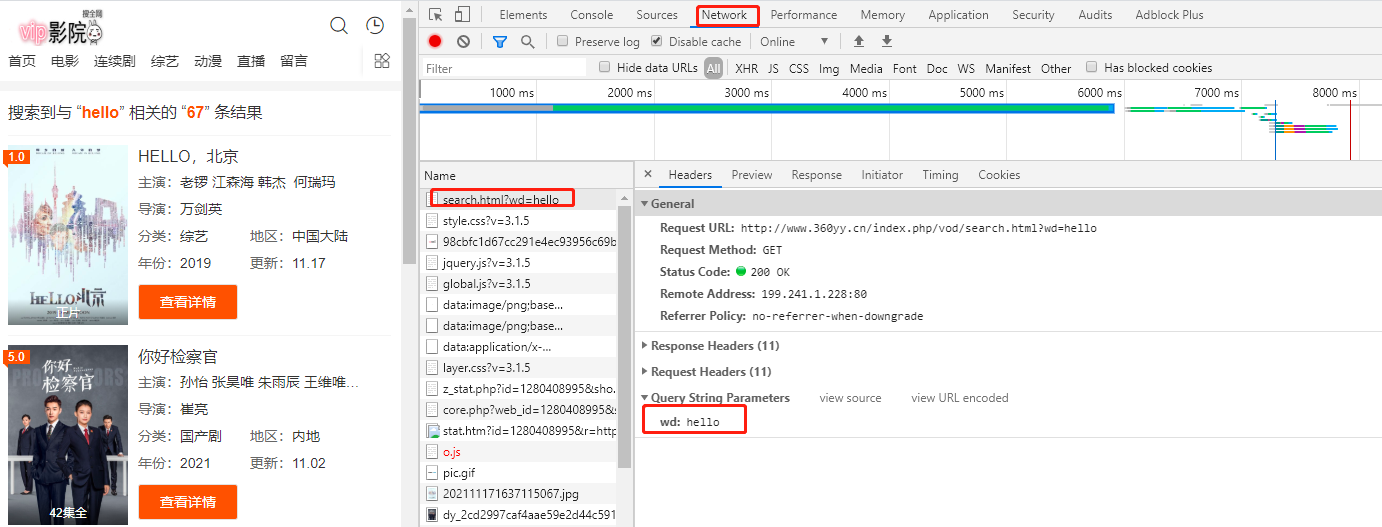Open the Online throttling dropdown
The height and width of the screenshot is (527, 1382).
tap(795, 41)
